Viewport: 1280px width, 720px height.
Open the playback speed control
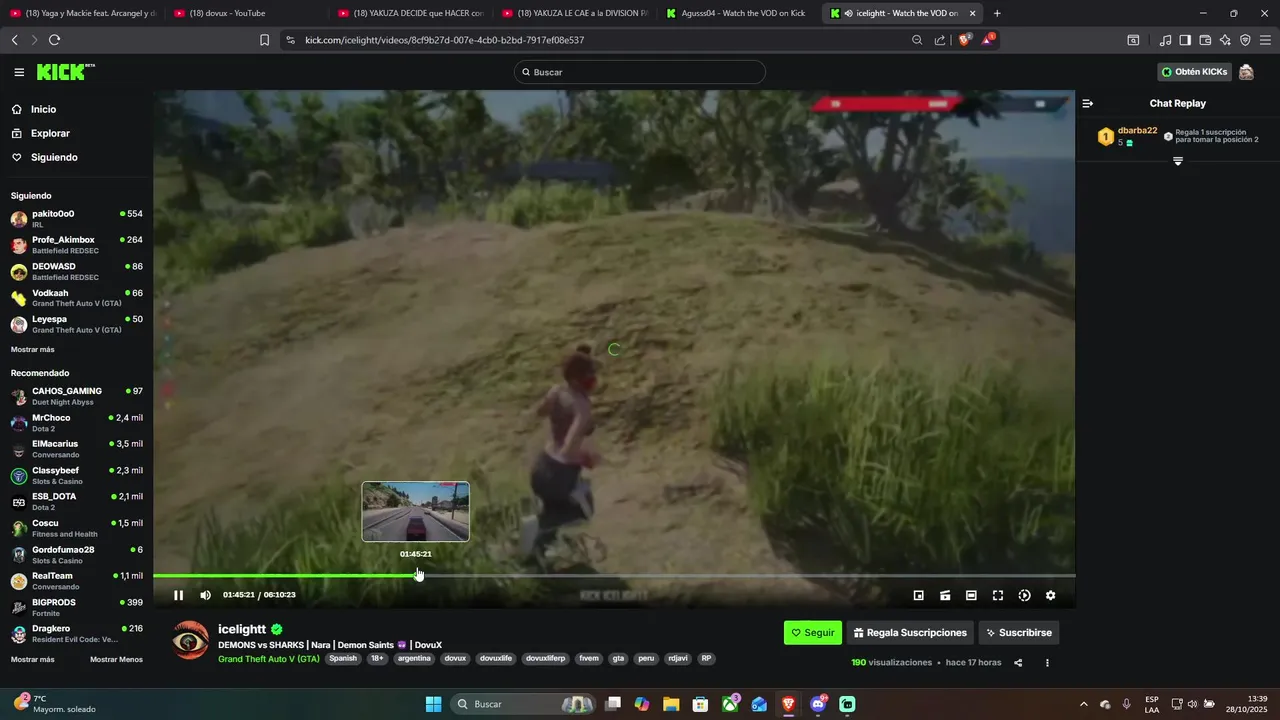click(1024, 595)
